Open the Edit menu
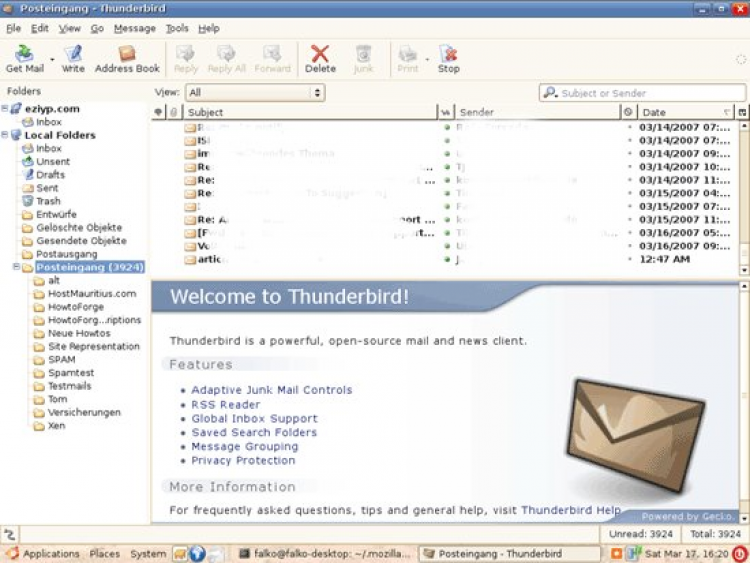 click(x=40, y=28)
